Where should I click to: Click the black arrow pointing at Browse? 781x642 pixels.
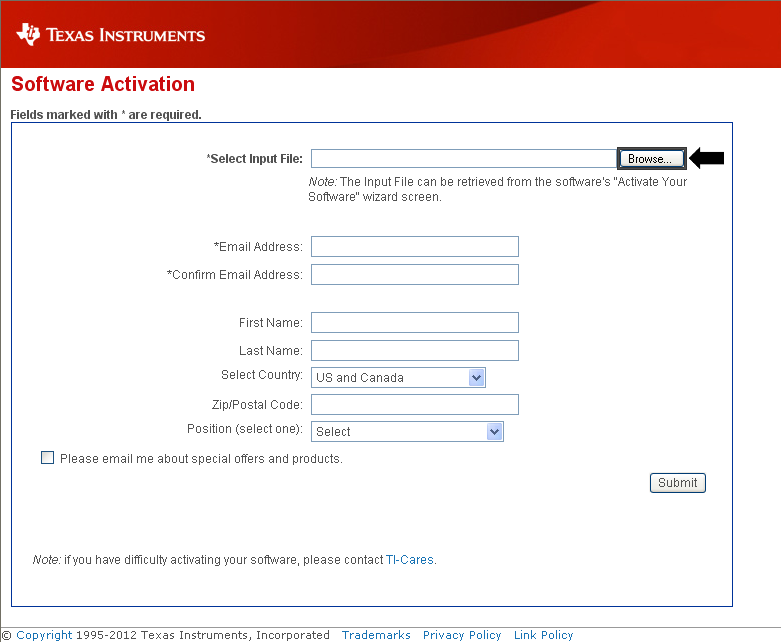coord(707,158)
